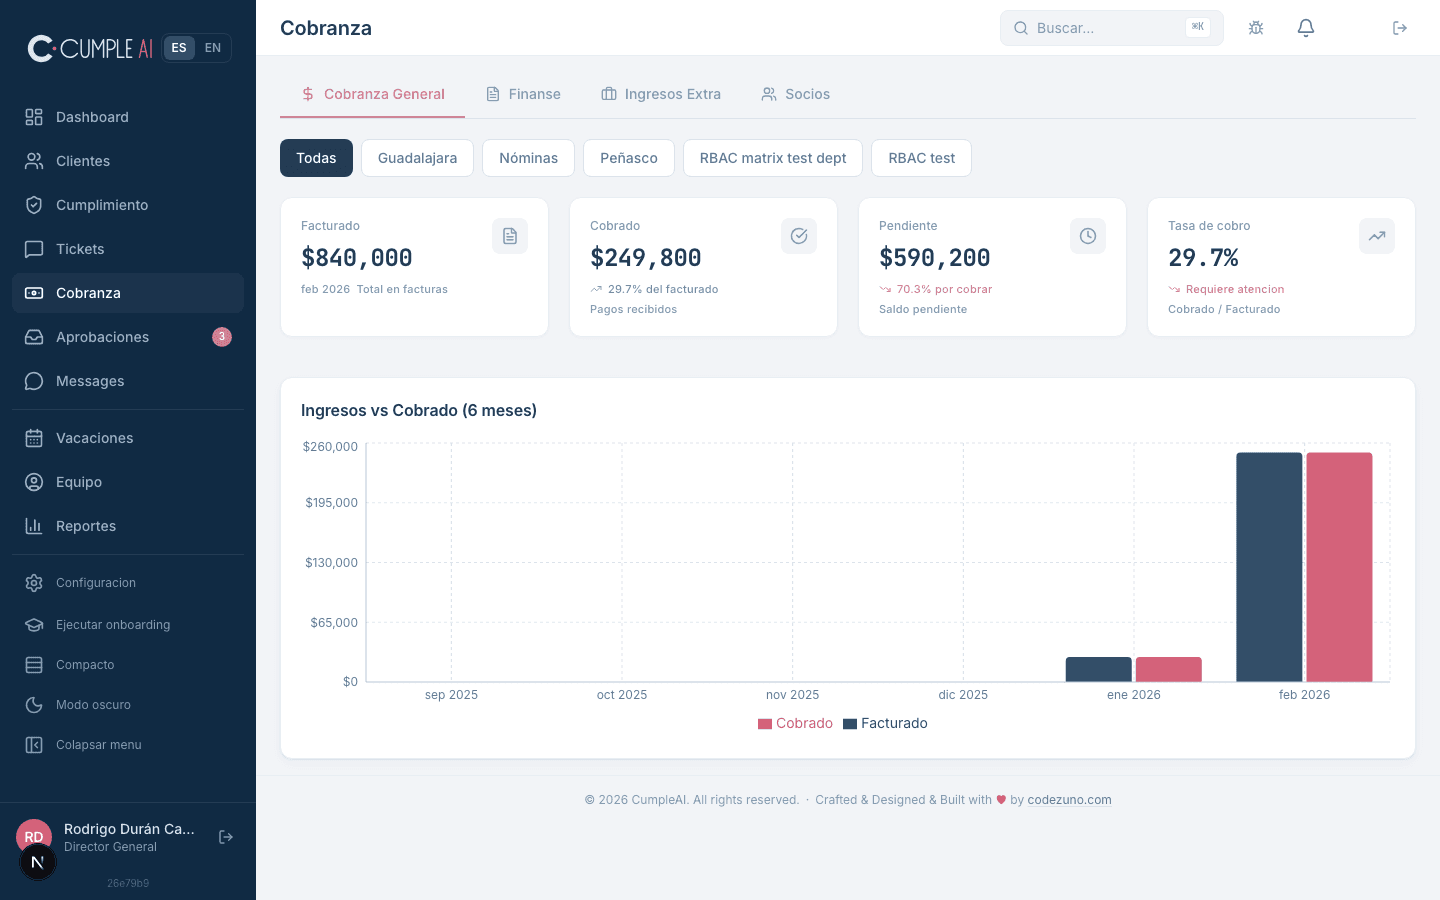Collapse the sidebar with Colapsar menu
This screenshot has width=1440, height=900.
(x=98, y=745)
